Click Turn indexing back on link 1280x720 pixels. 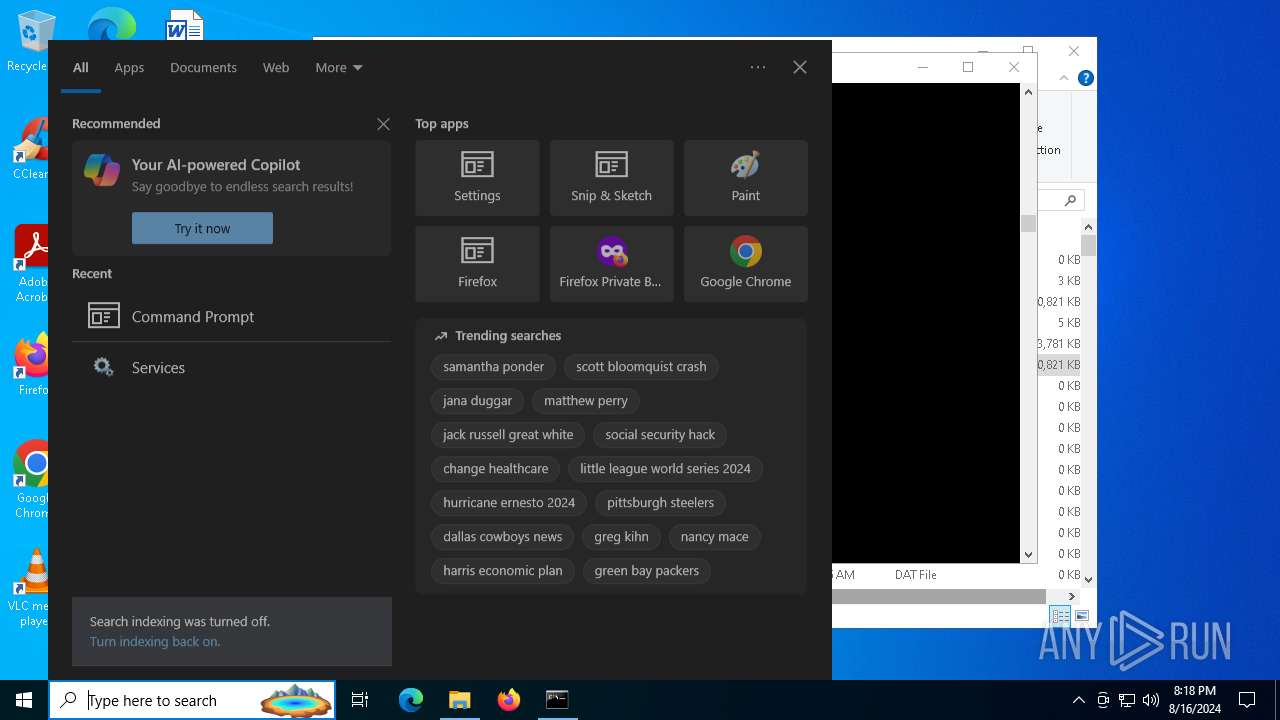(155, 642)
